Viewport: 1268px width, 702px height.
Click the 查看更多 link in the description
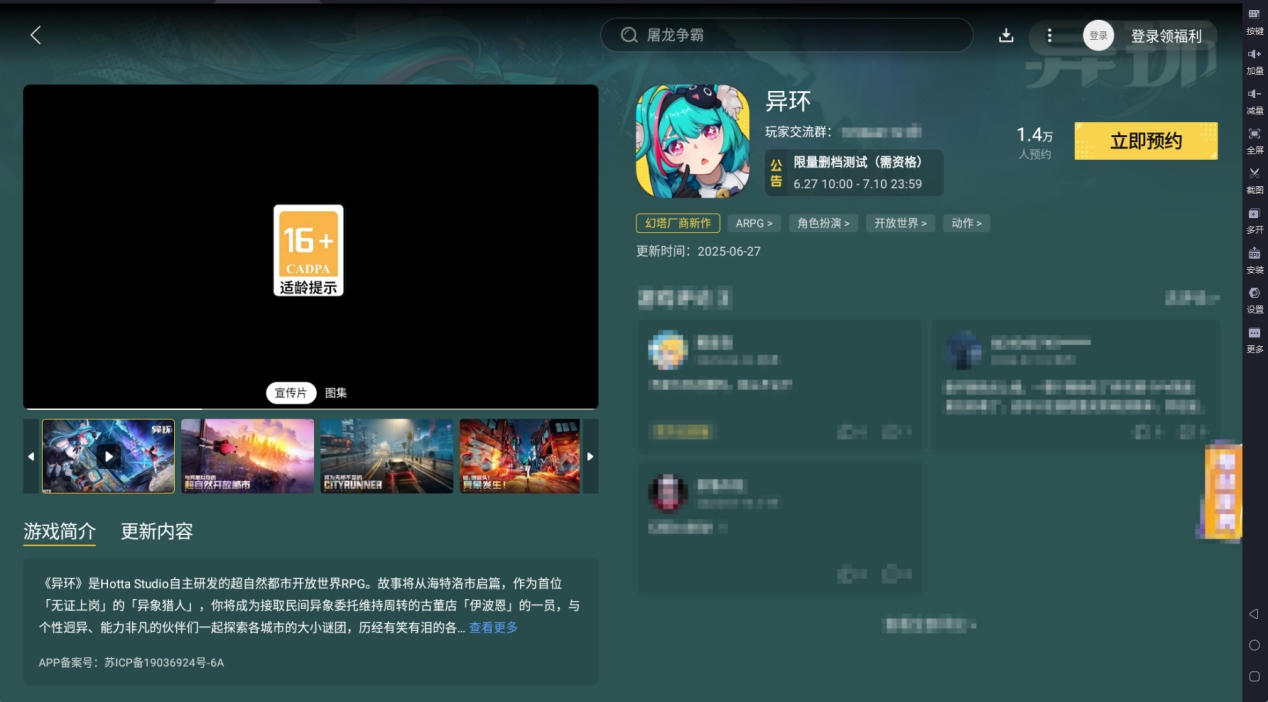click(x=492, y=627)
